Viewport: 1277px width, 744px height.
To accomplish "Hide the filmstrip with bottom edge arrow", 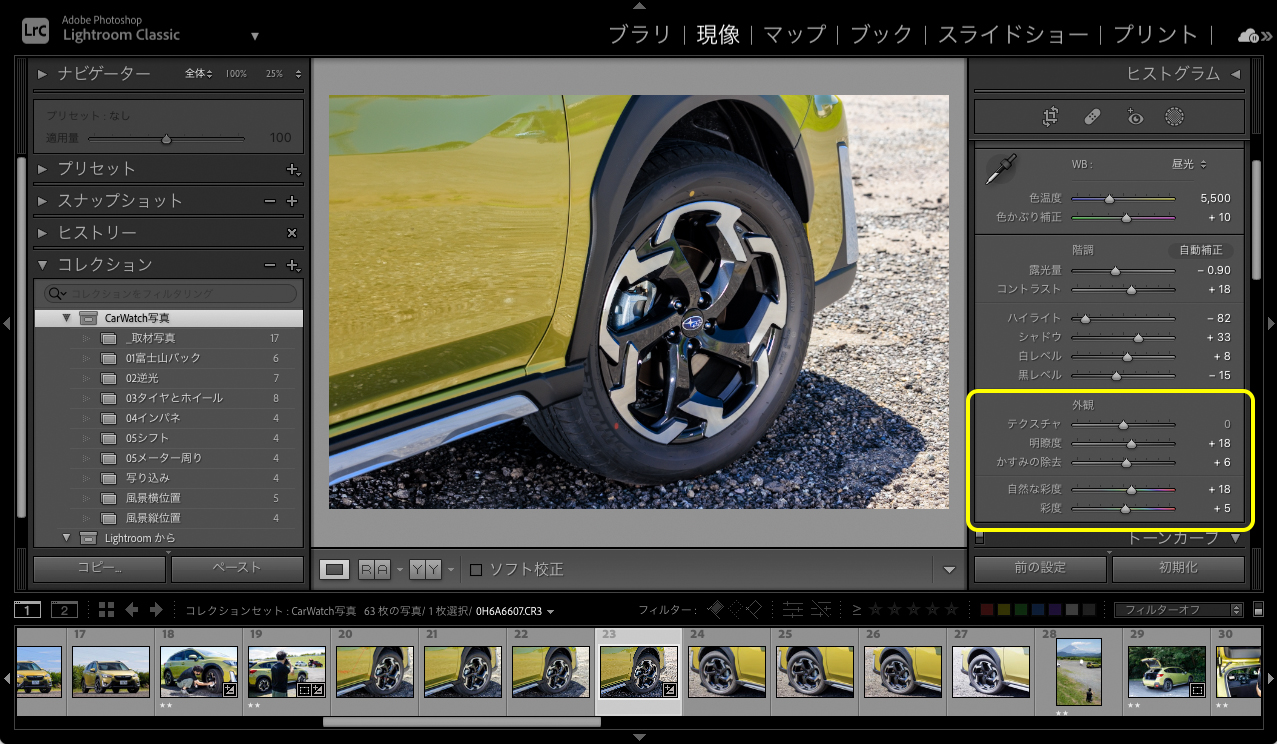I will (639, 738).
